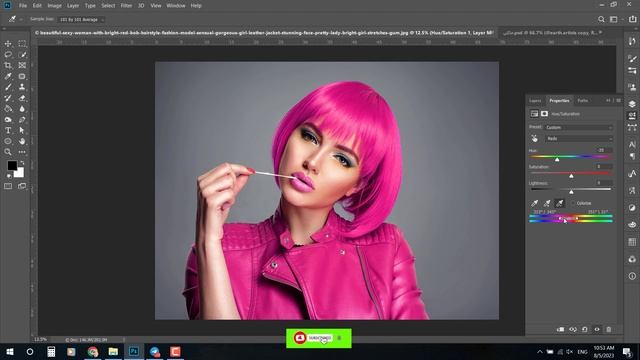This screenshot has height=360, width=640.
Task: Click the Saturation slider handle
Action: [571, 176]
